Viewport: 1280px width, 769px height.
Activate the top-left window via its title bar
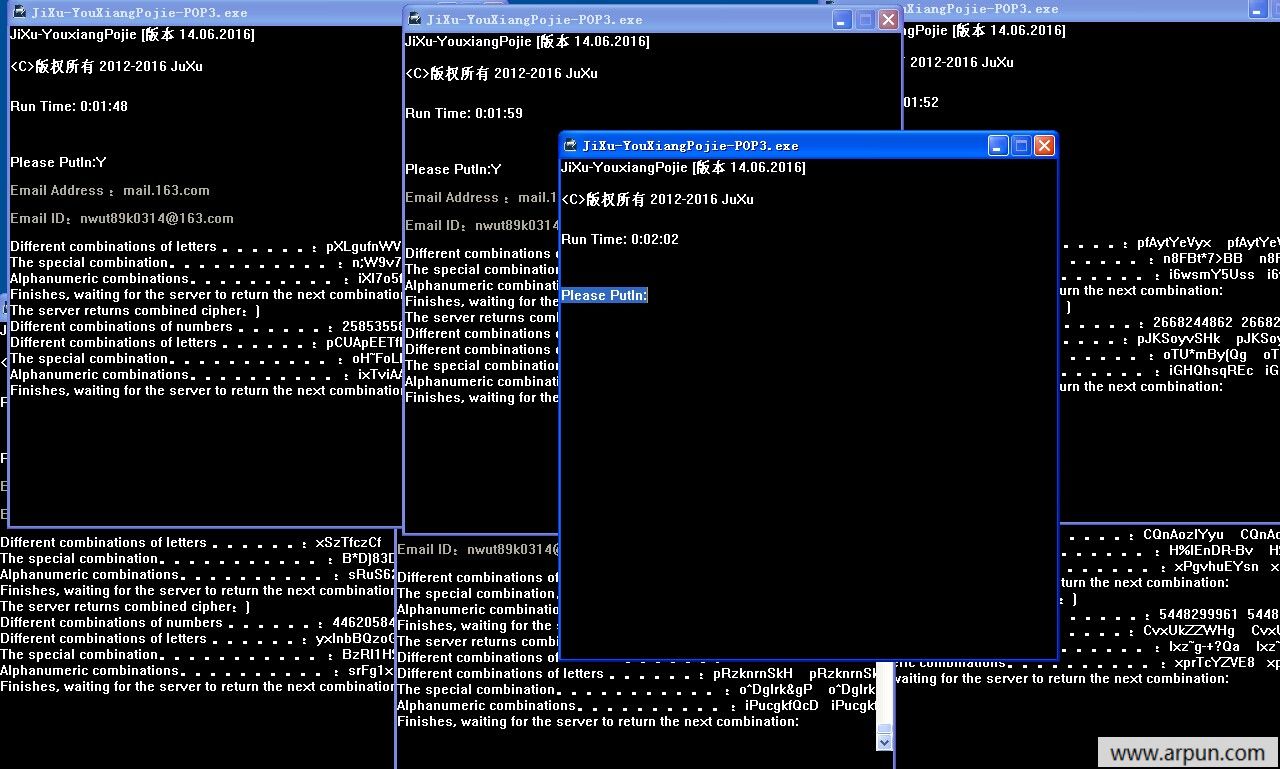200,13
